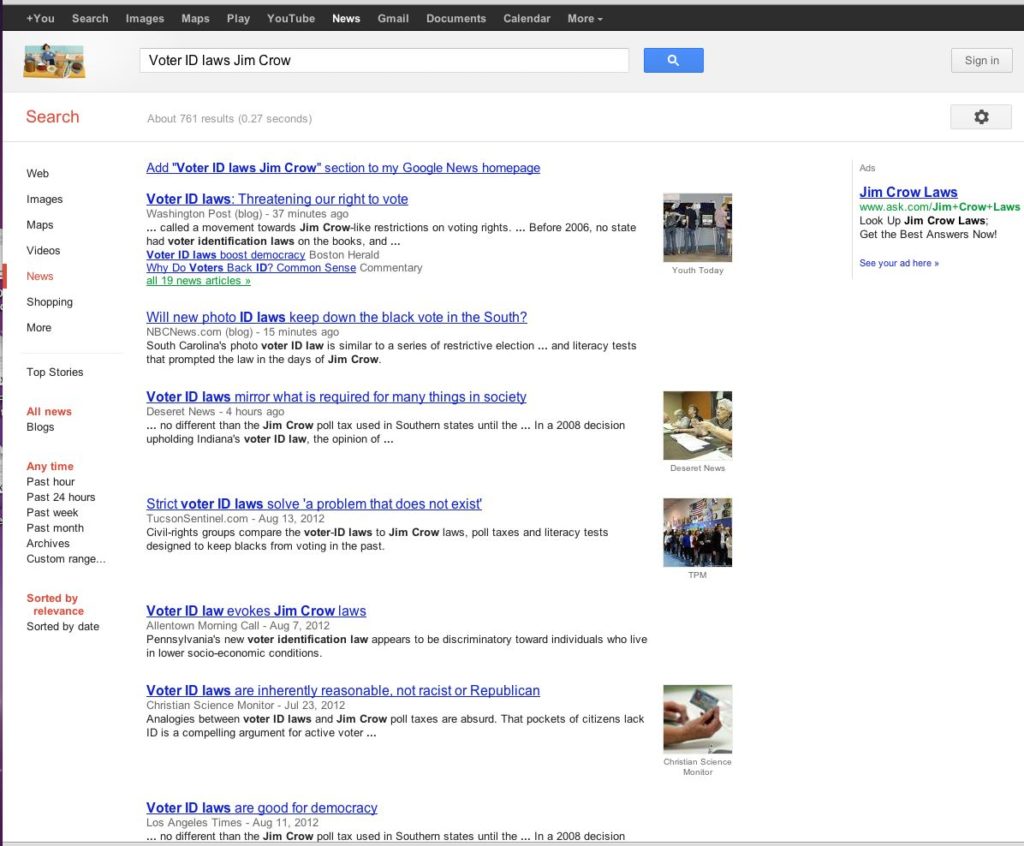Open 'Voter ID laws are inherently reasonable' article
Viewport: 1024px width, 846px height.
click(x=343, y=691)
